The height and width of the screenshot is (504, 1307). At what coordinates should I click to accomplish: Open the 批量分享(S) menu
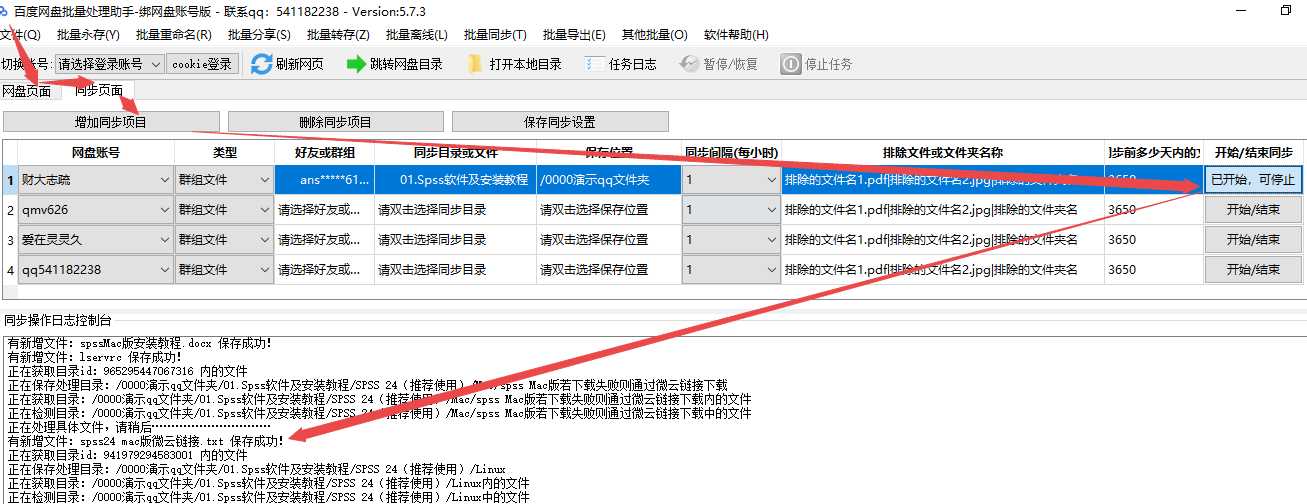click(x=259, y=35)
